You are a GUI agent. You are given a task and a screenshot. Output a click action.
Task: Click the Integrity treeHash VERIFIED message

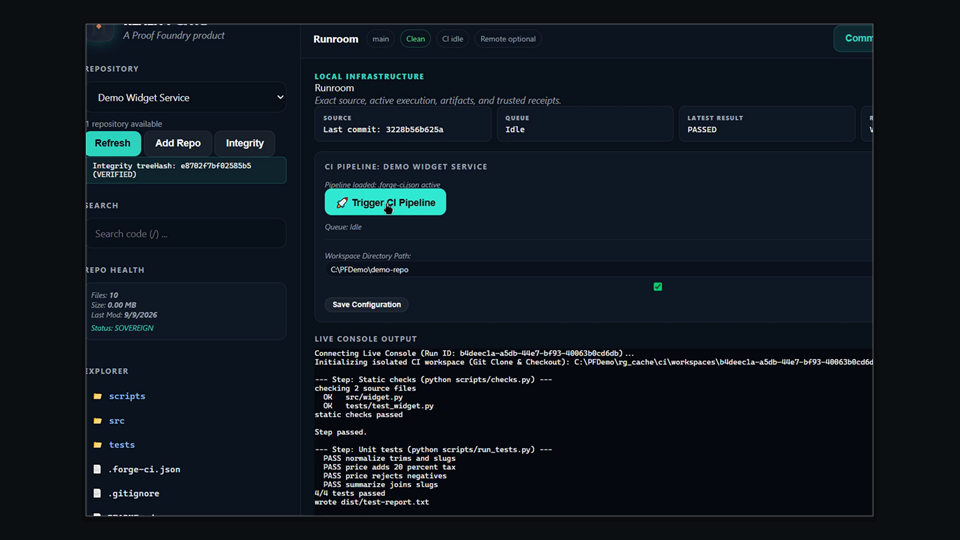186,170
